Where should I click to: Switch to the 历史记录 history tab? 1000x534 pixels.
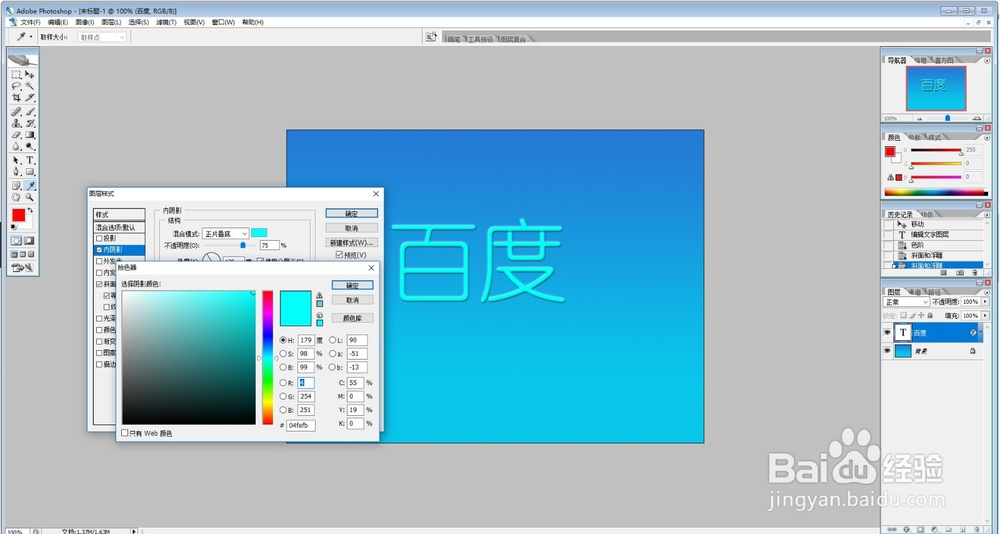tap(900, 214)
